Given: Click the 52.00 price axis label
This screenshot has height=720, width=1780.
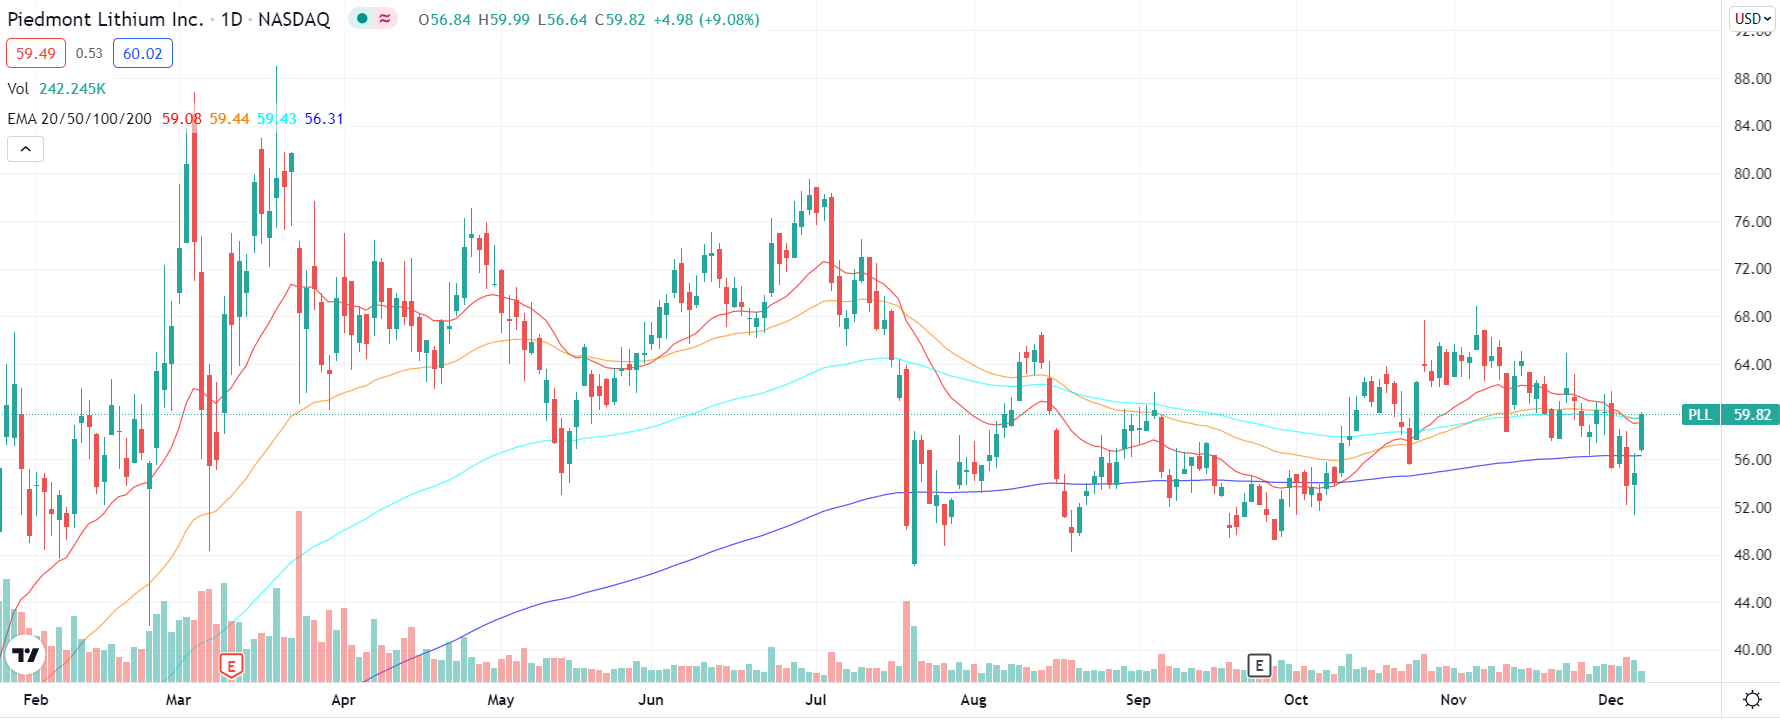Looking at the screenshot, I should tap(1752, 507).
